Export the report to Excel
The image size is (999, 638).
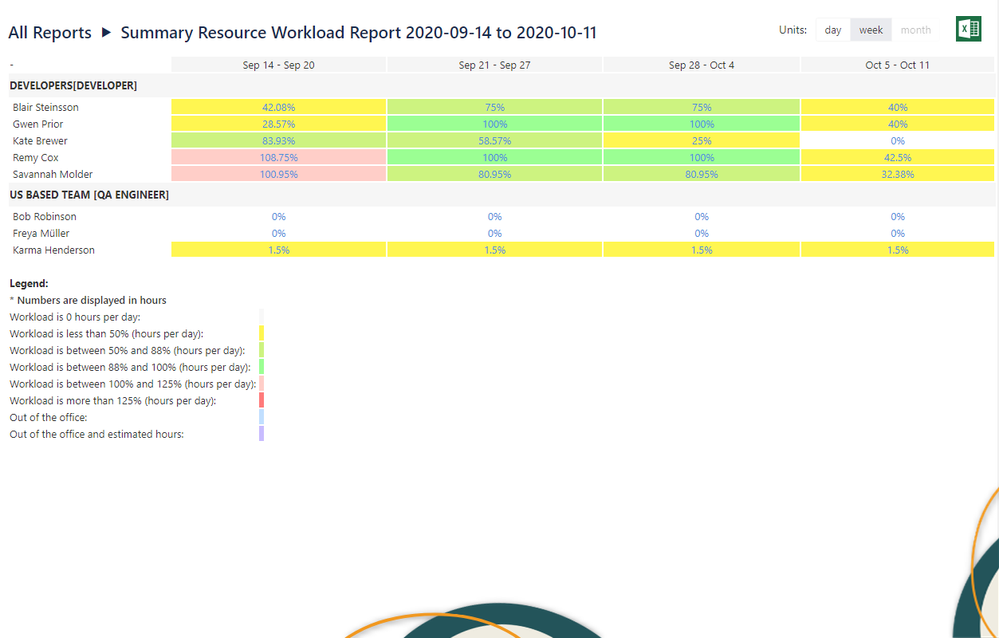pyautogui.click(x=968, y=29)
